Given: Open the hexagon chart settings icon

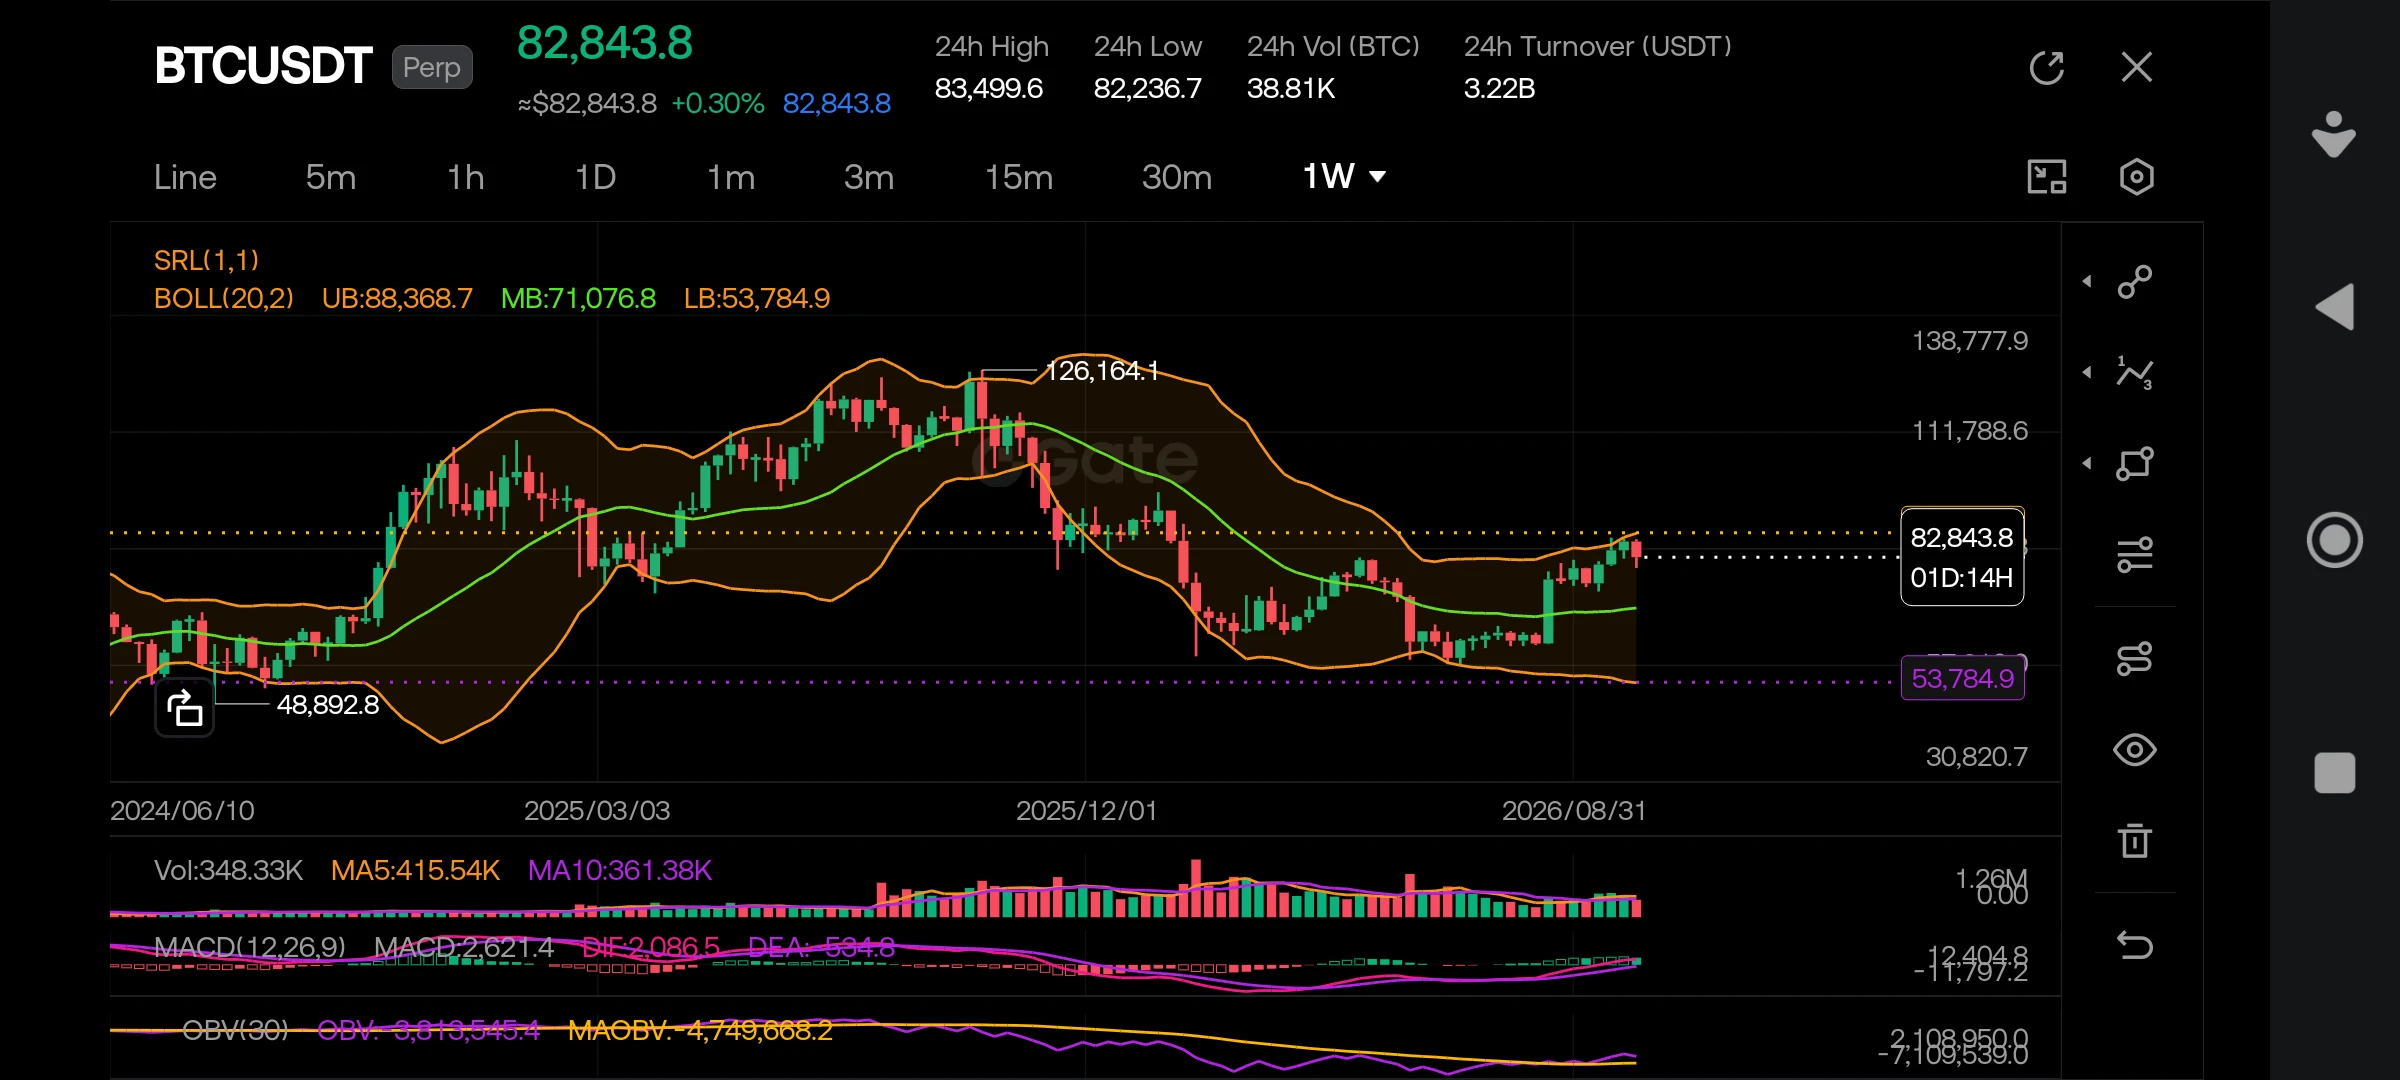Looking at the screenshot, I should click(x=2137, y=177).
